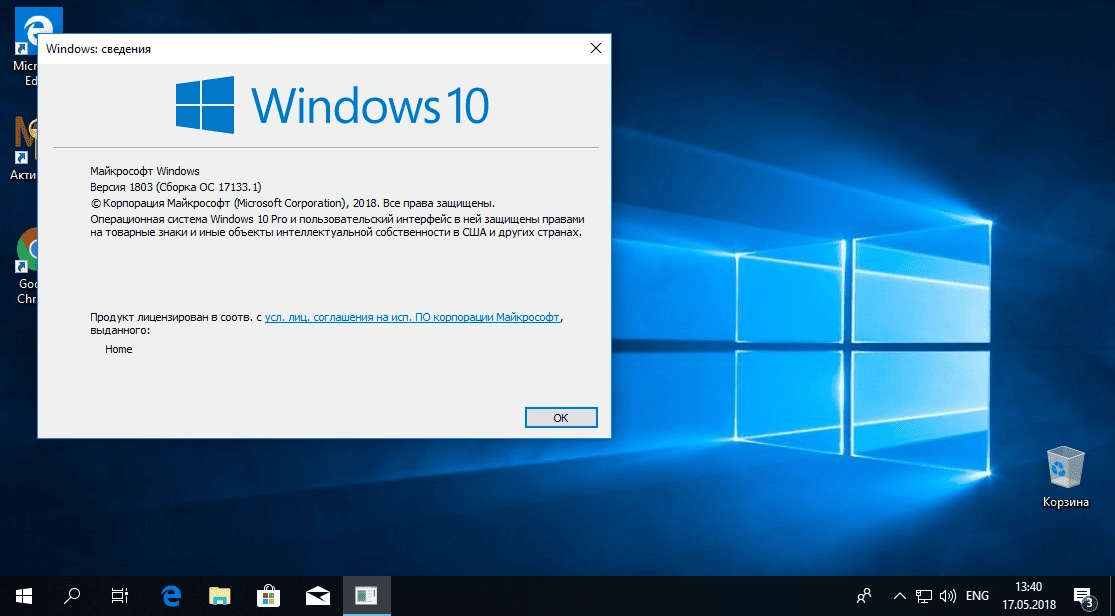1115x616 pixels.
Task: Open the Microsoft license agreement link
Action: coord(412,317)
